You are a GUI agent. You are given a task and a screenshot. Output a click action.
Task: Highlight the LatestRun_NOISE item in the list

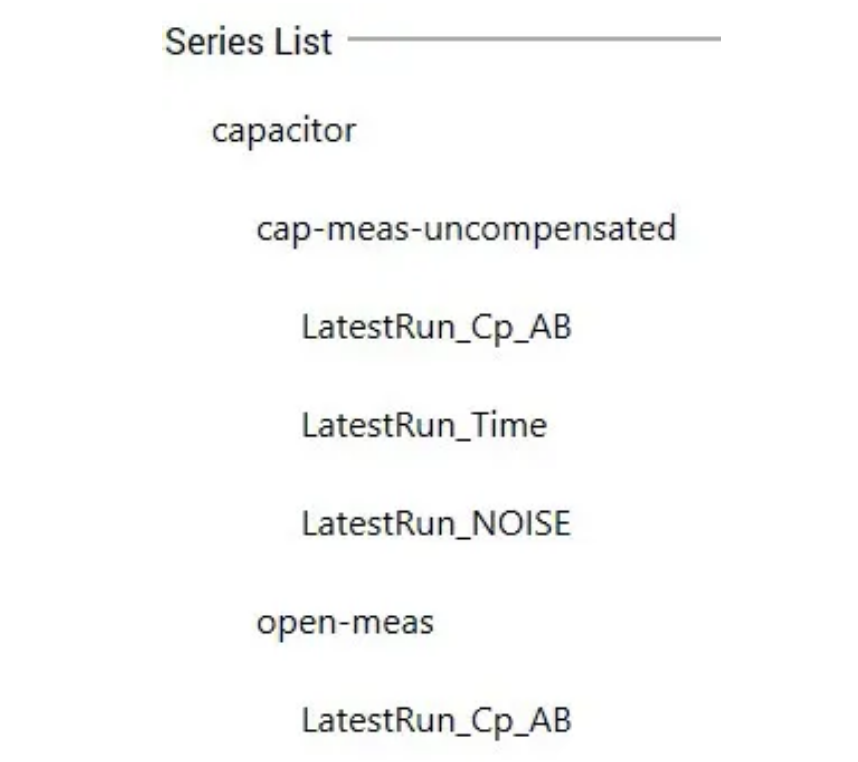[x=437, y=523]
